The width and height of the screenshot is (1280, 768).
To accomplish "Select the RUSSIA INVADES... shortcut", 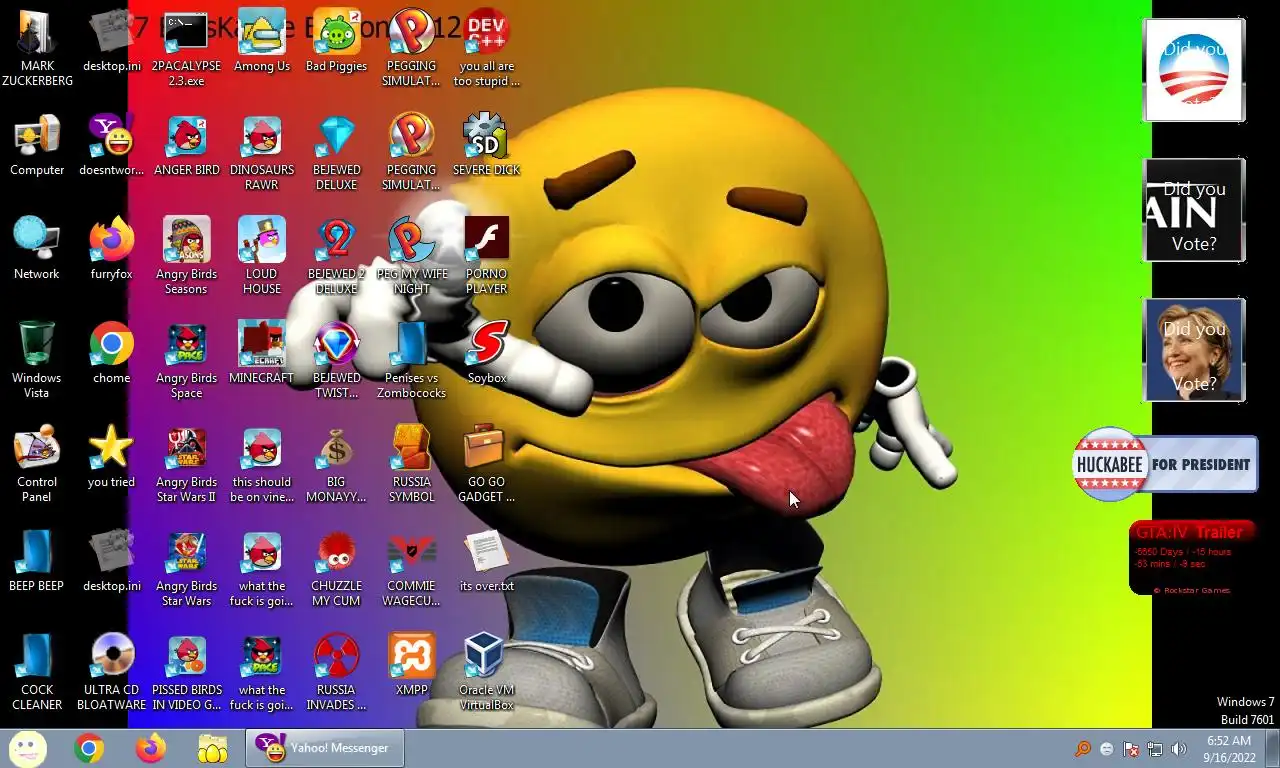I will (x=337, y=672).
